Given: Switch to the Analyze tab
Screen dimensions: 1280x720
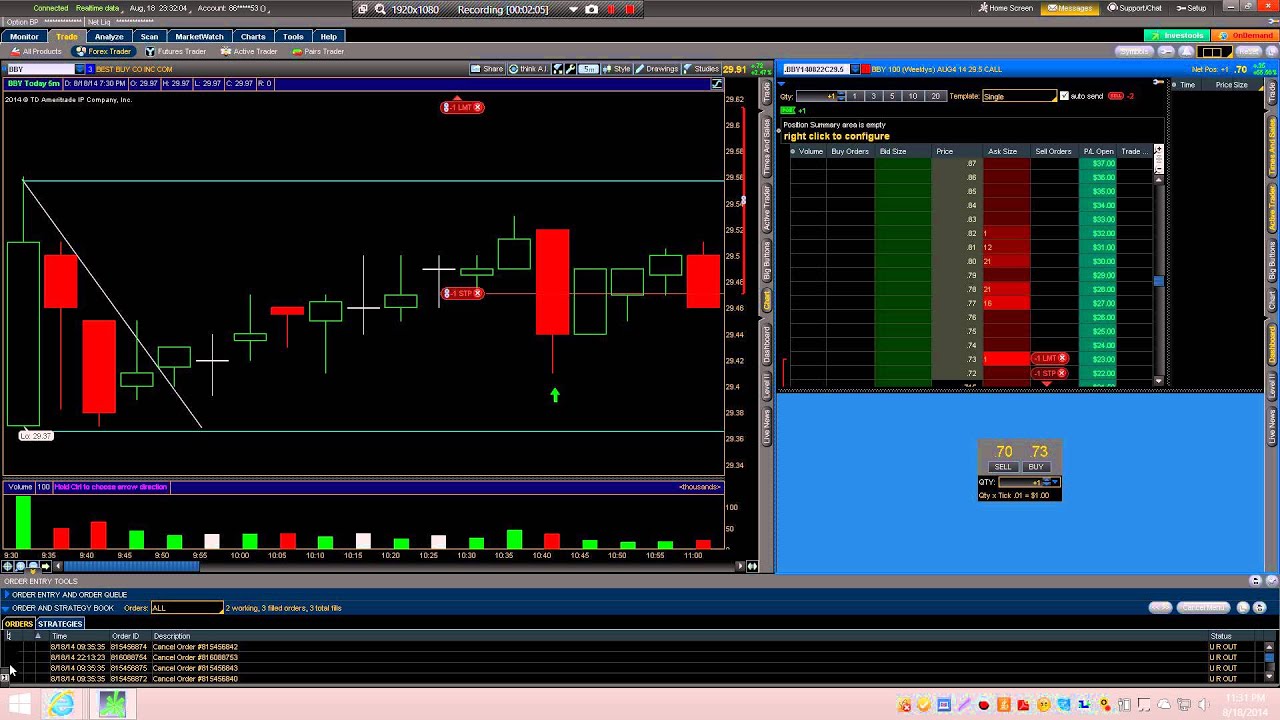Looking at the screenshot, I should (109, 36).
